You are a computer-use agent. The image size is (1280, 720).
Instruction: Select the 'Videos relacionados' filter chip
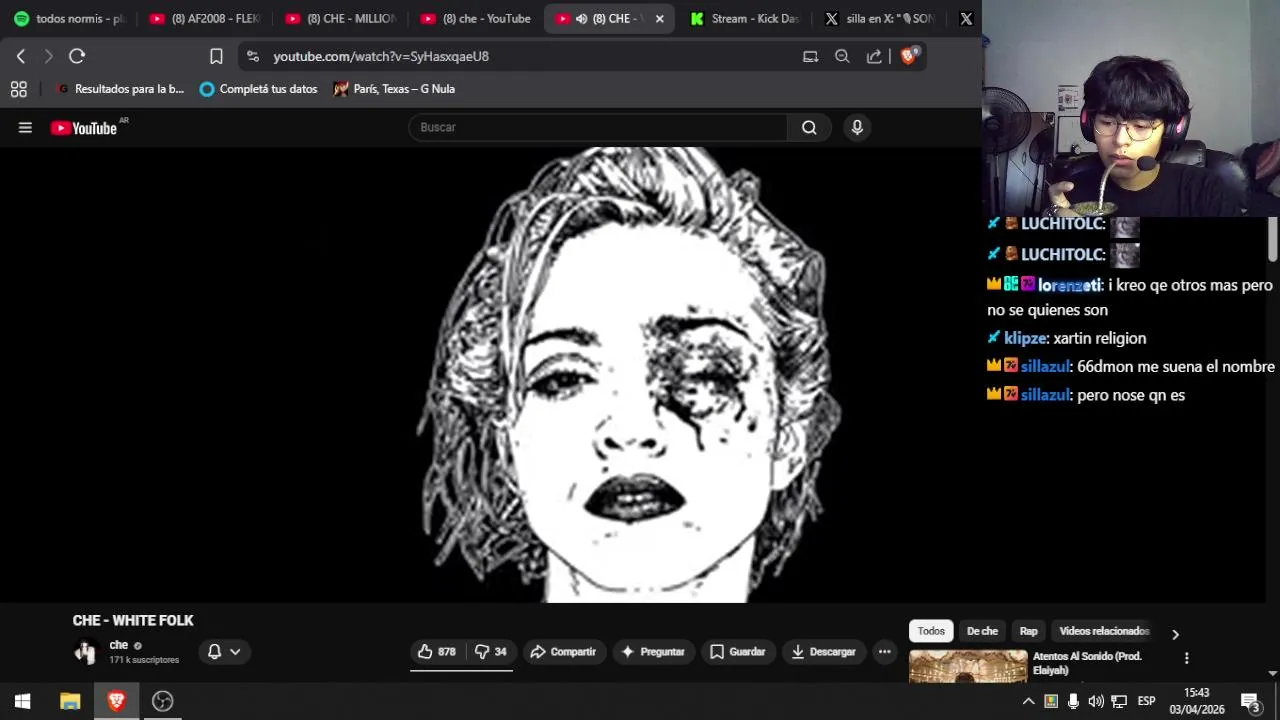tap(1104, 631)
